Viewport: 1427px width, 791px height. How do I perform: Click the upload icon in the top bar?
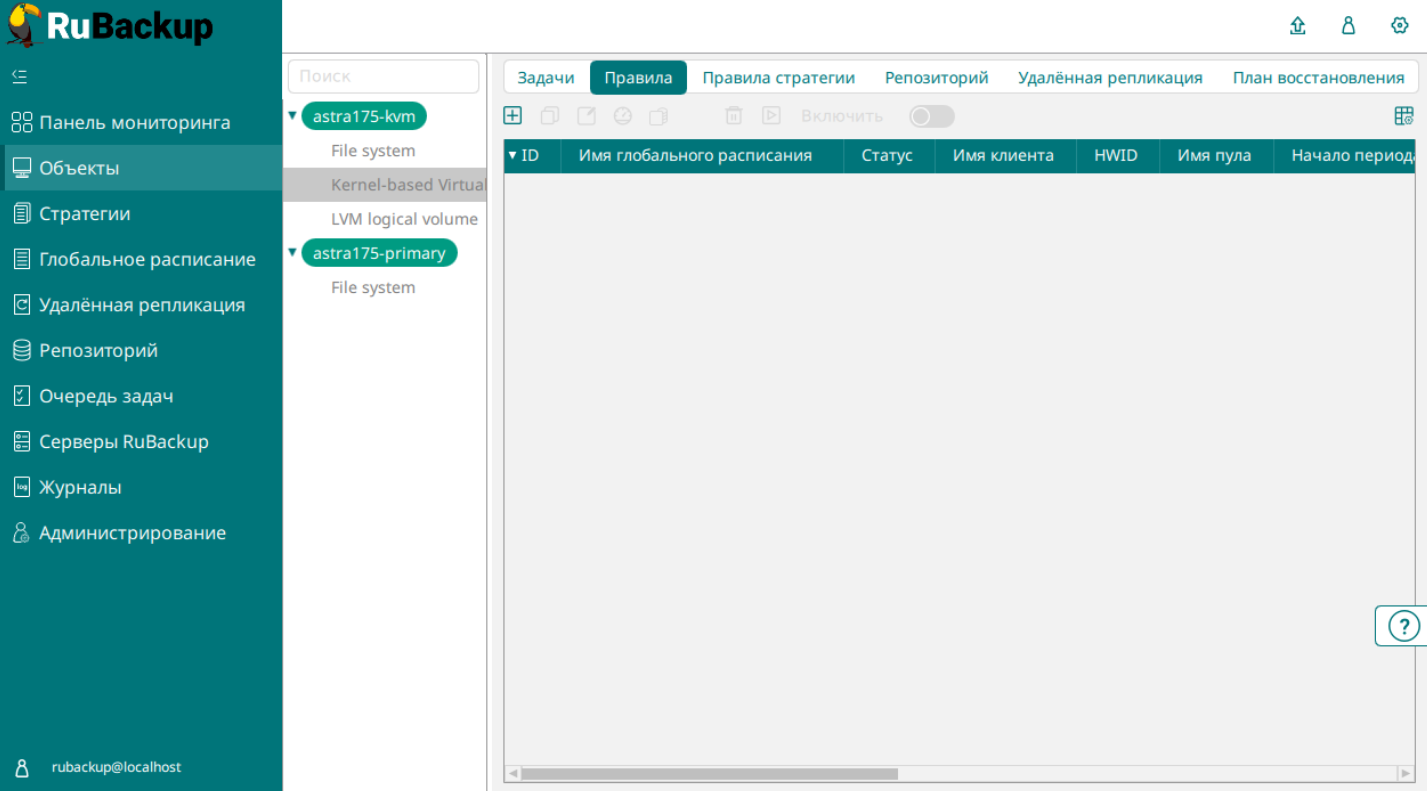coord(1298,26)
